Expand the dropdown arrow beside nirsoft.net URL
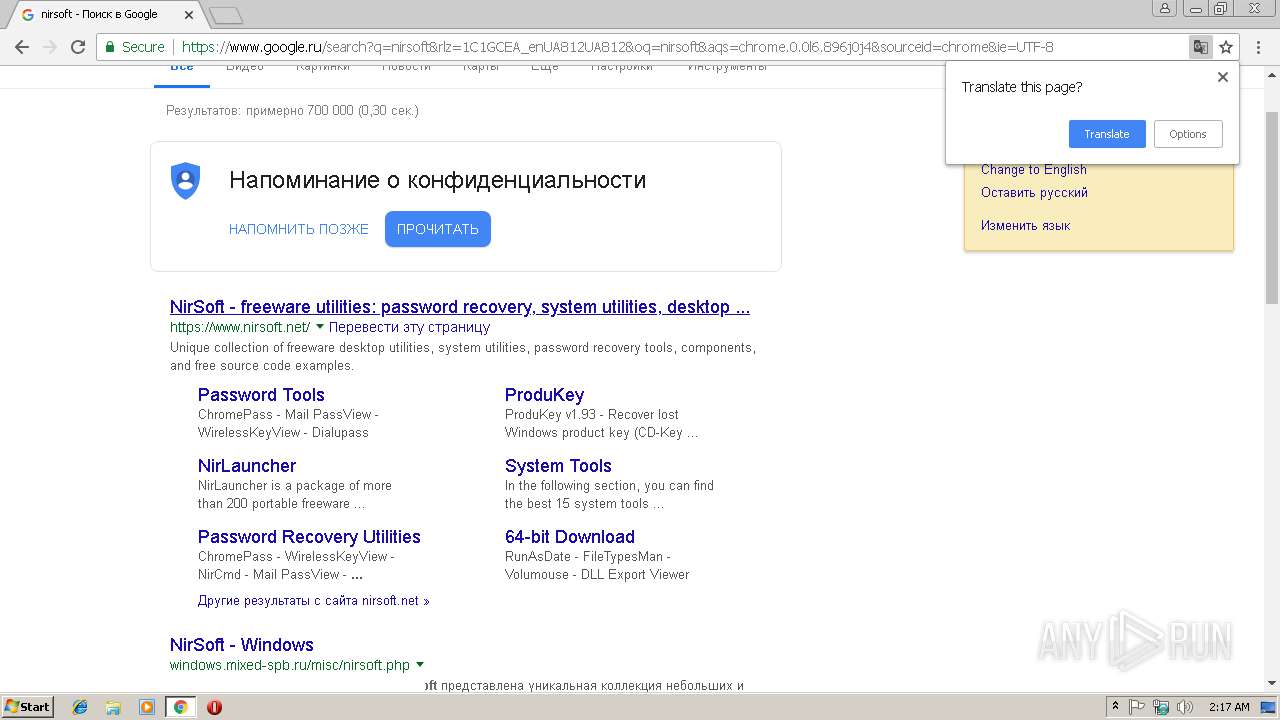The image size is (1280, 720). click(320, 327)
